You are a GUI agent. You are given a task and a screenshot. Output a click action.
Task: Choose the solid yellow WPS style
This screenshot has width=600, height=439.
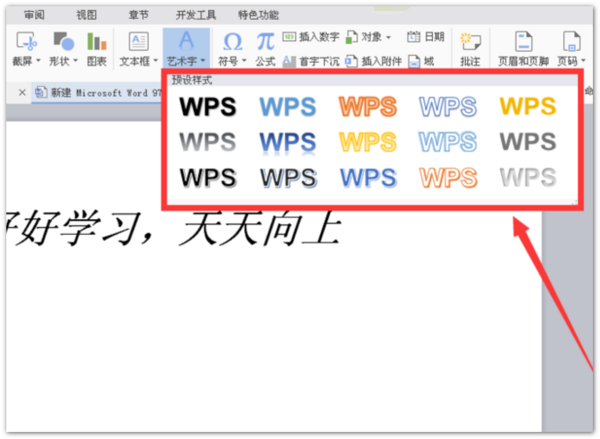tap(528, 106)
